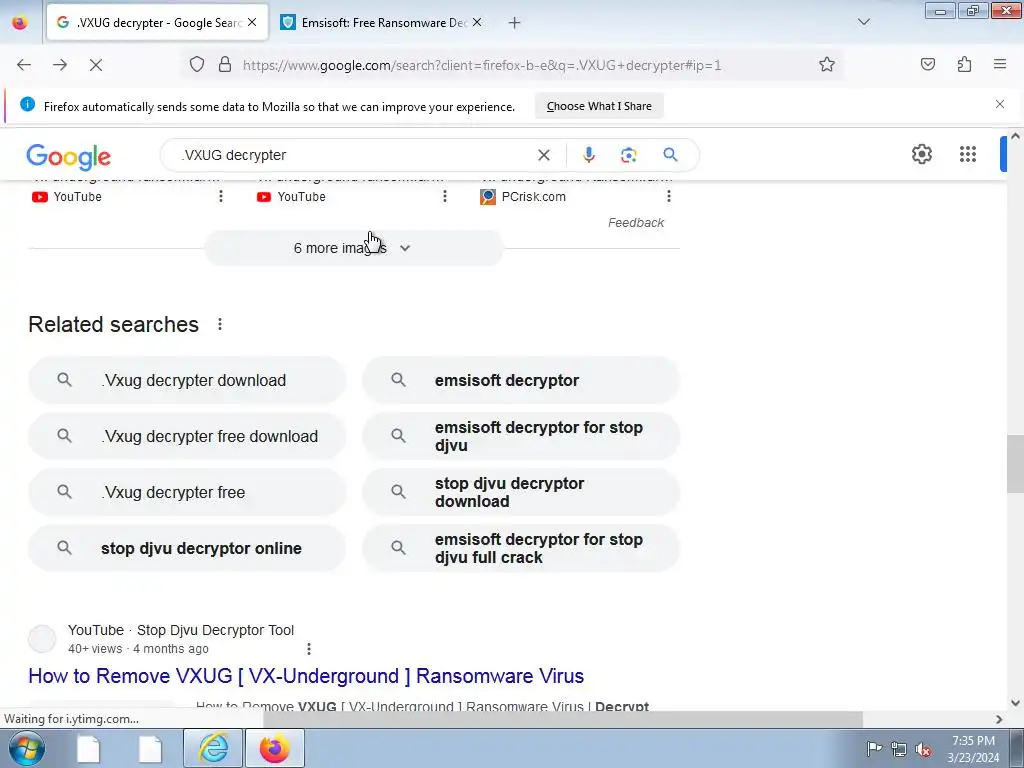Image resolution: width=1024 pixels, height=768 pixels.
Task: Bookmark this page with star icon
Action: pos(827,64)
